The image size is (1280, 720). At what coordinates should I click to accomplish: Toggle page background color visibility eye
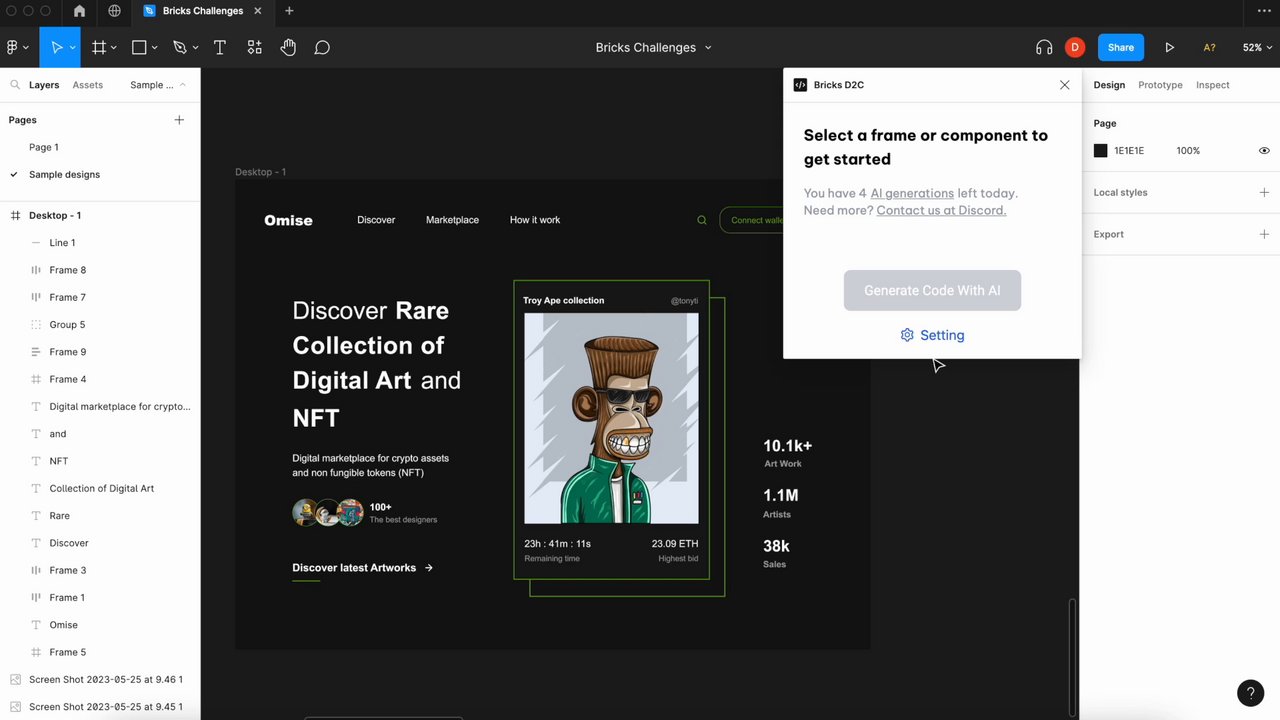(1264, 151)
